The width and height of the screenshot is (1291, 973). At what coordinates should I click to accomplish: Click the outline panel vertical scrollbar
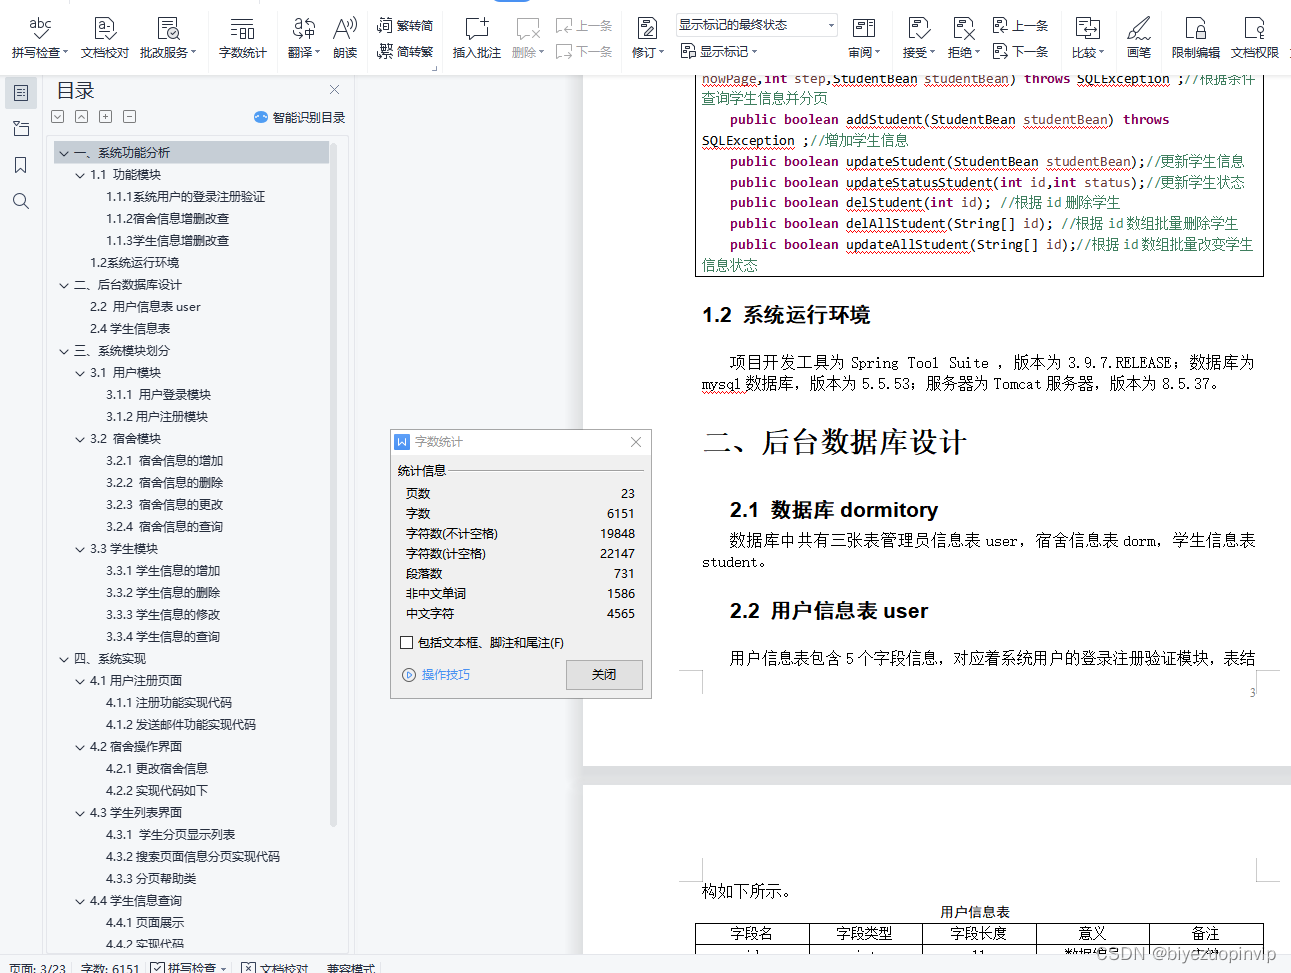point(333,485)
